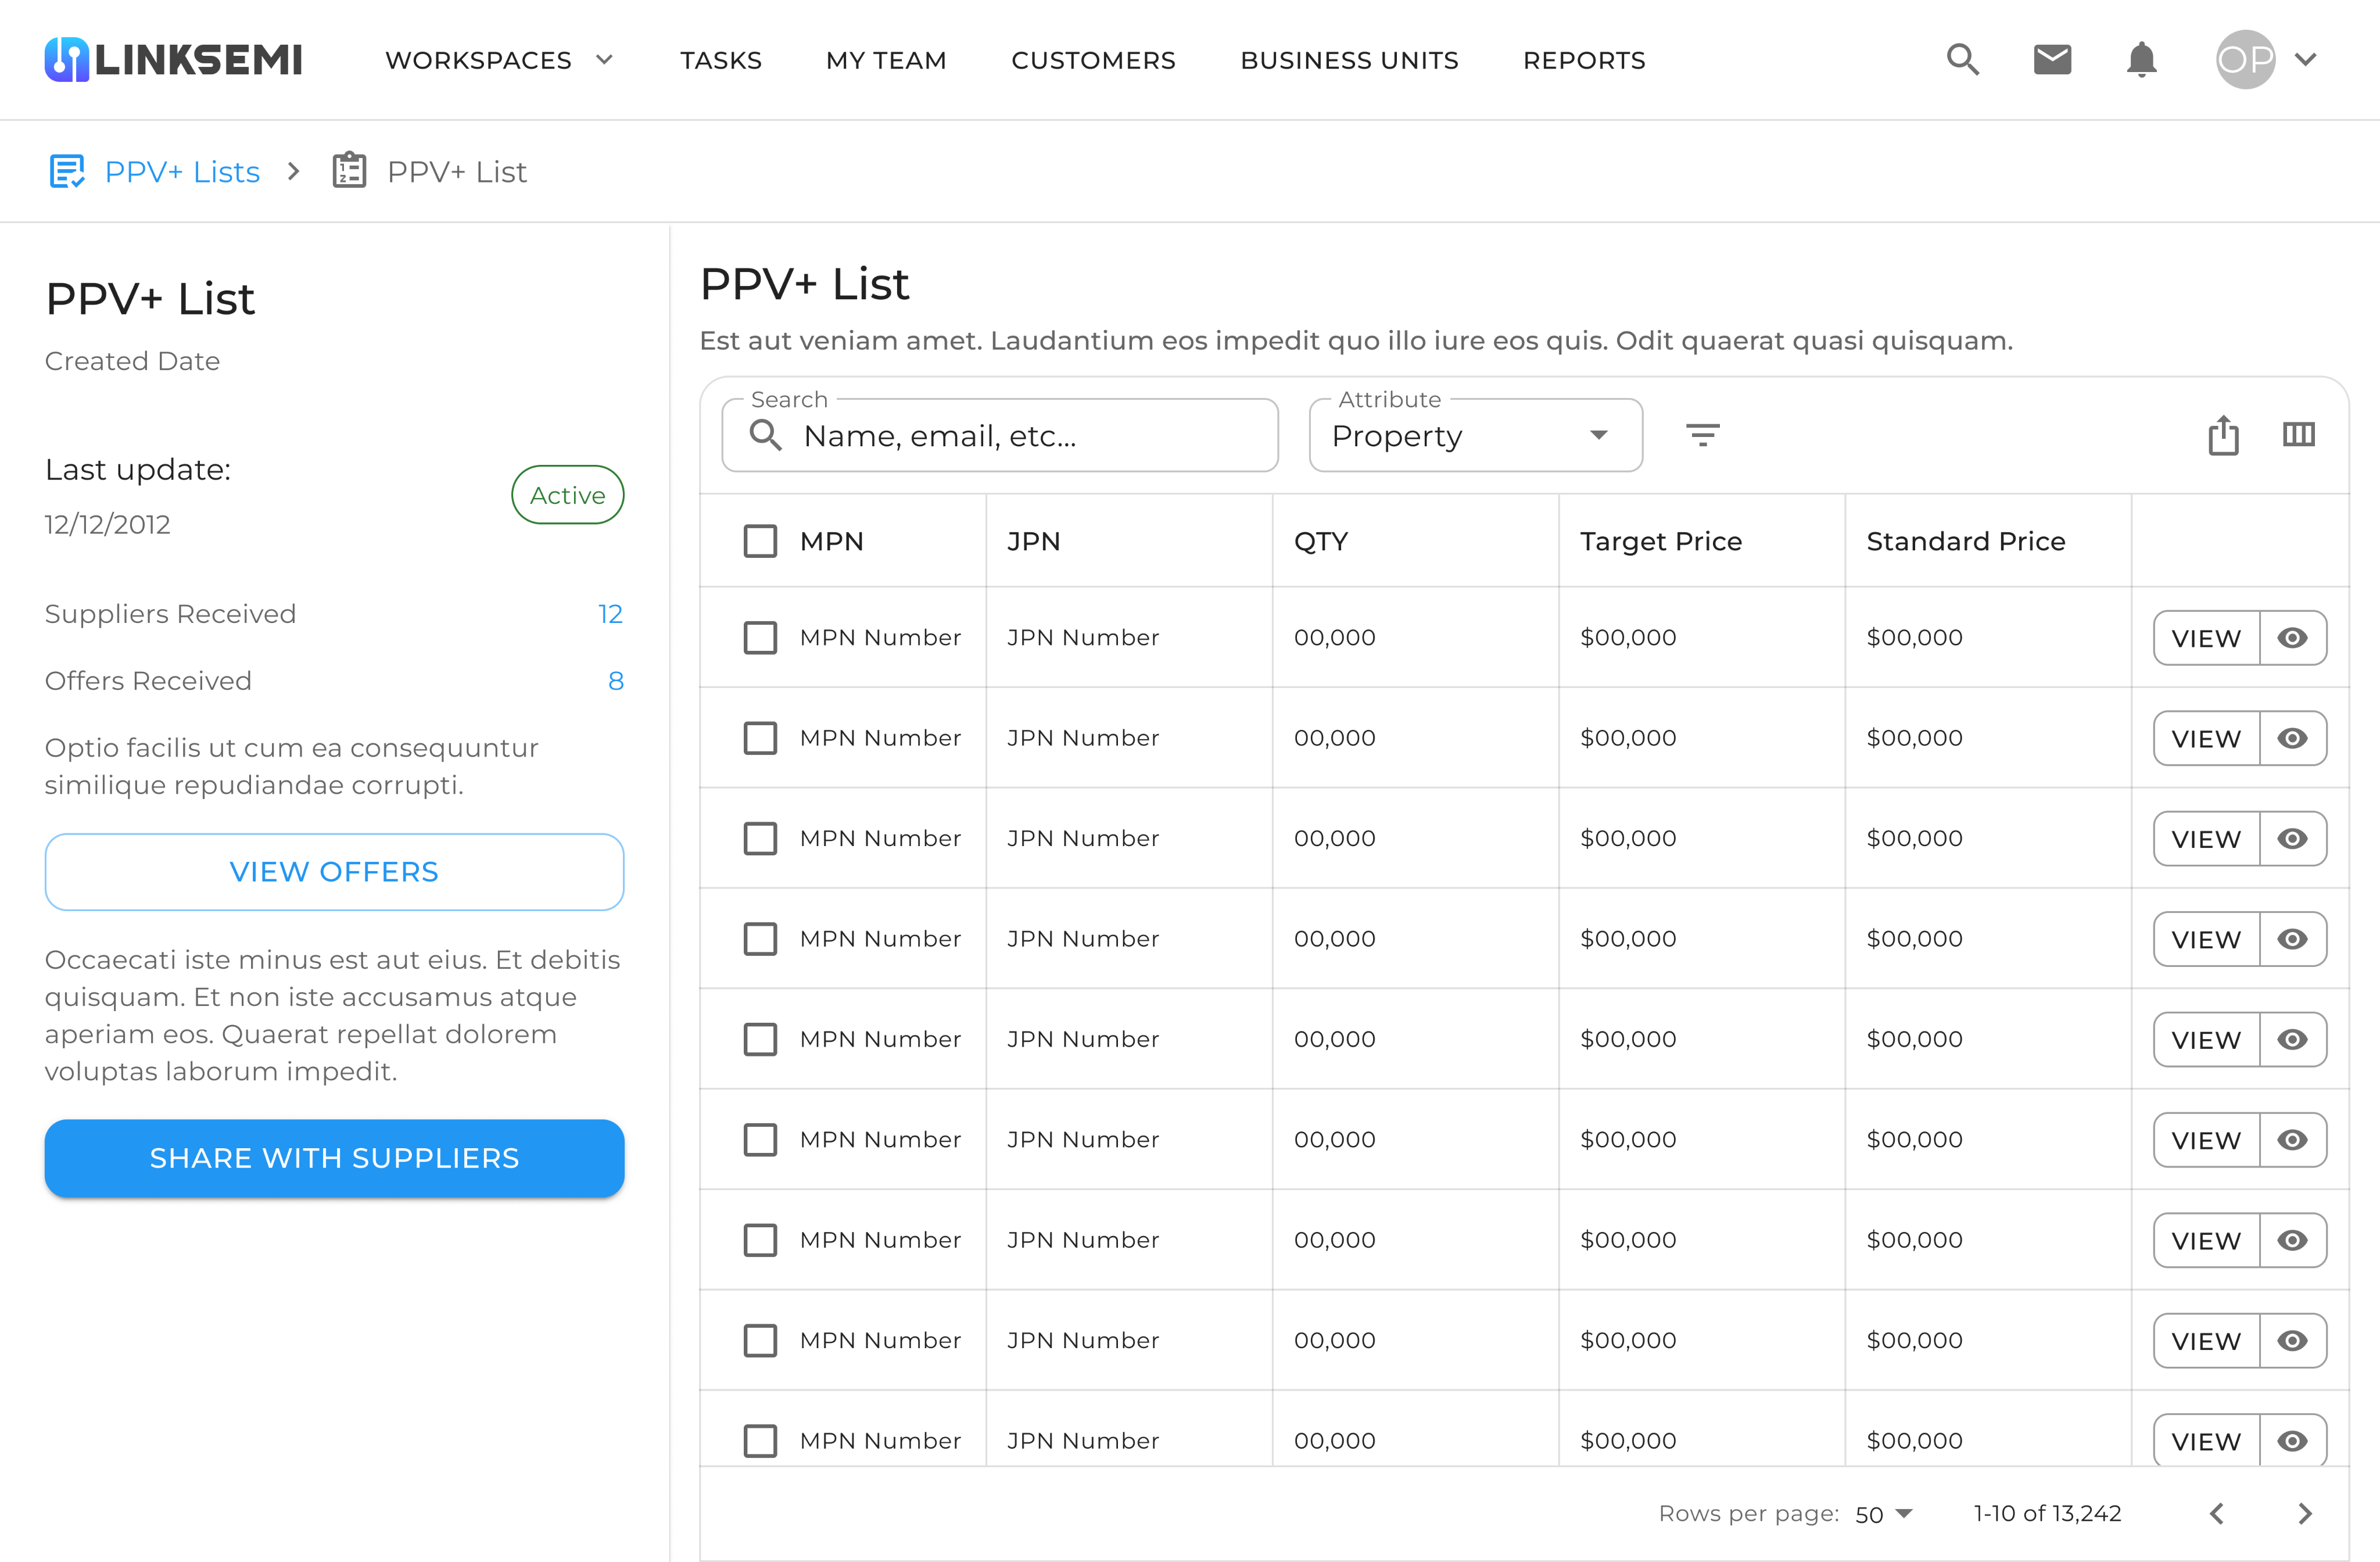This screenshot has height=1562, width=2380.
Task: Click the LinkSemi logo
Action: point(174,60)
